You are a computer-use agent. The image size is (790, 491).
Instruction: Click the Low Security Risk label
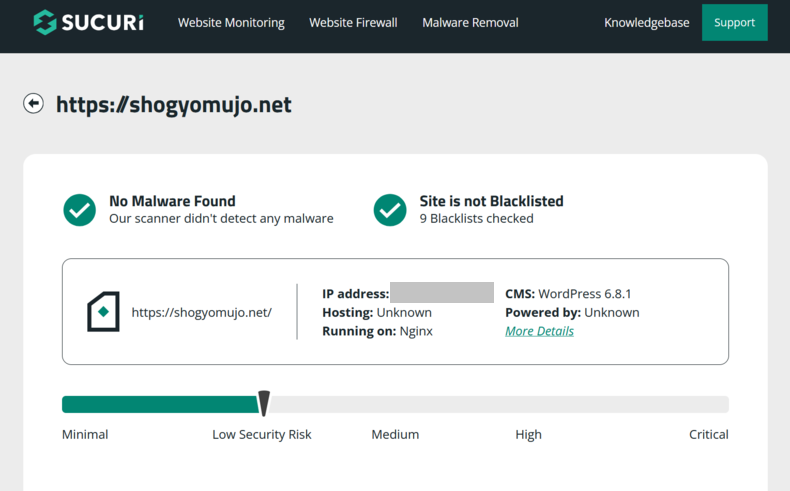pos(261,435)
